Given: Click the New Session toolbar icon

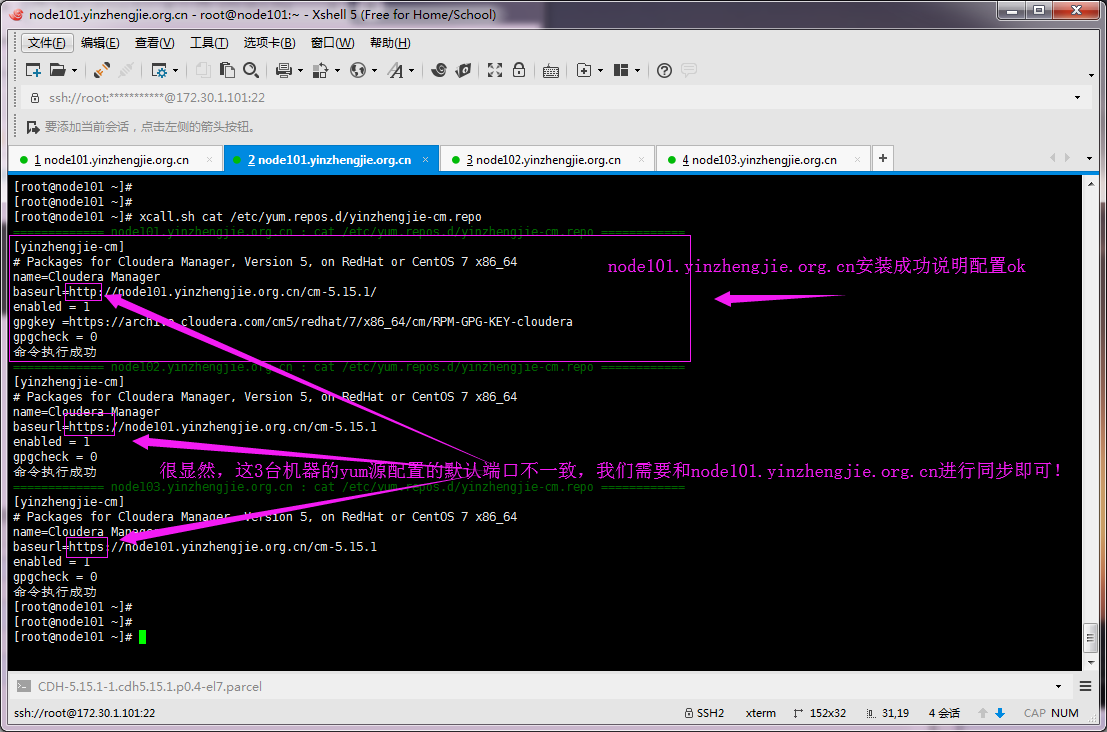Looking at the screenshot, I should point(33,70).
